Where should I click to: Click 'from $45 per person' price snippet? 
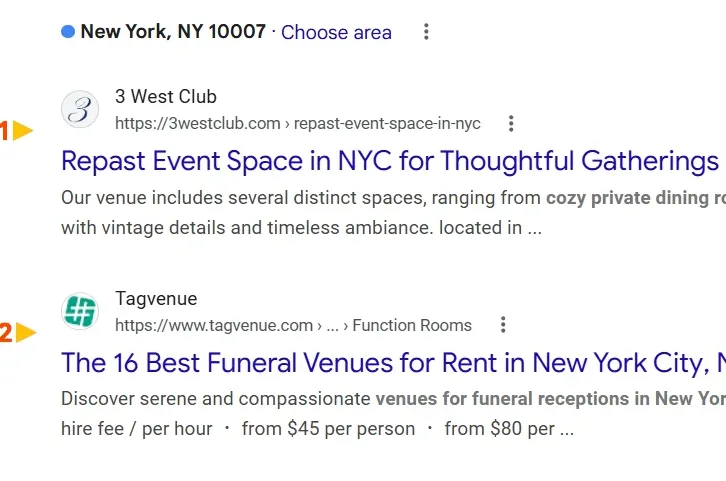click(328, 429)
